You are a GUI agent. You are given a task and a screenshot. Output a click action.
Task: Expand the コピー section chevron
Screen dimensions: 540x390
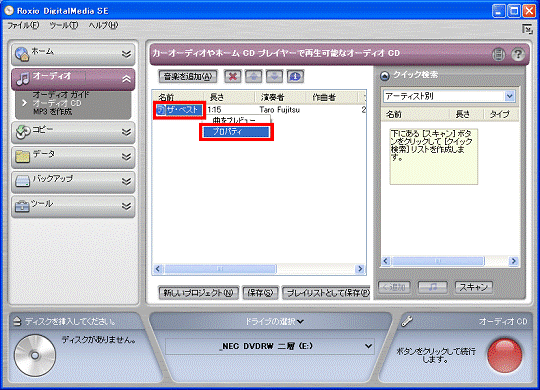[126, 132]
